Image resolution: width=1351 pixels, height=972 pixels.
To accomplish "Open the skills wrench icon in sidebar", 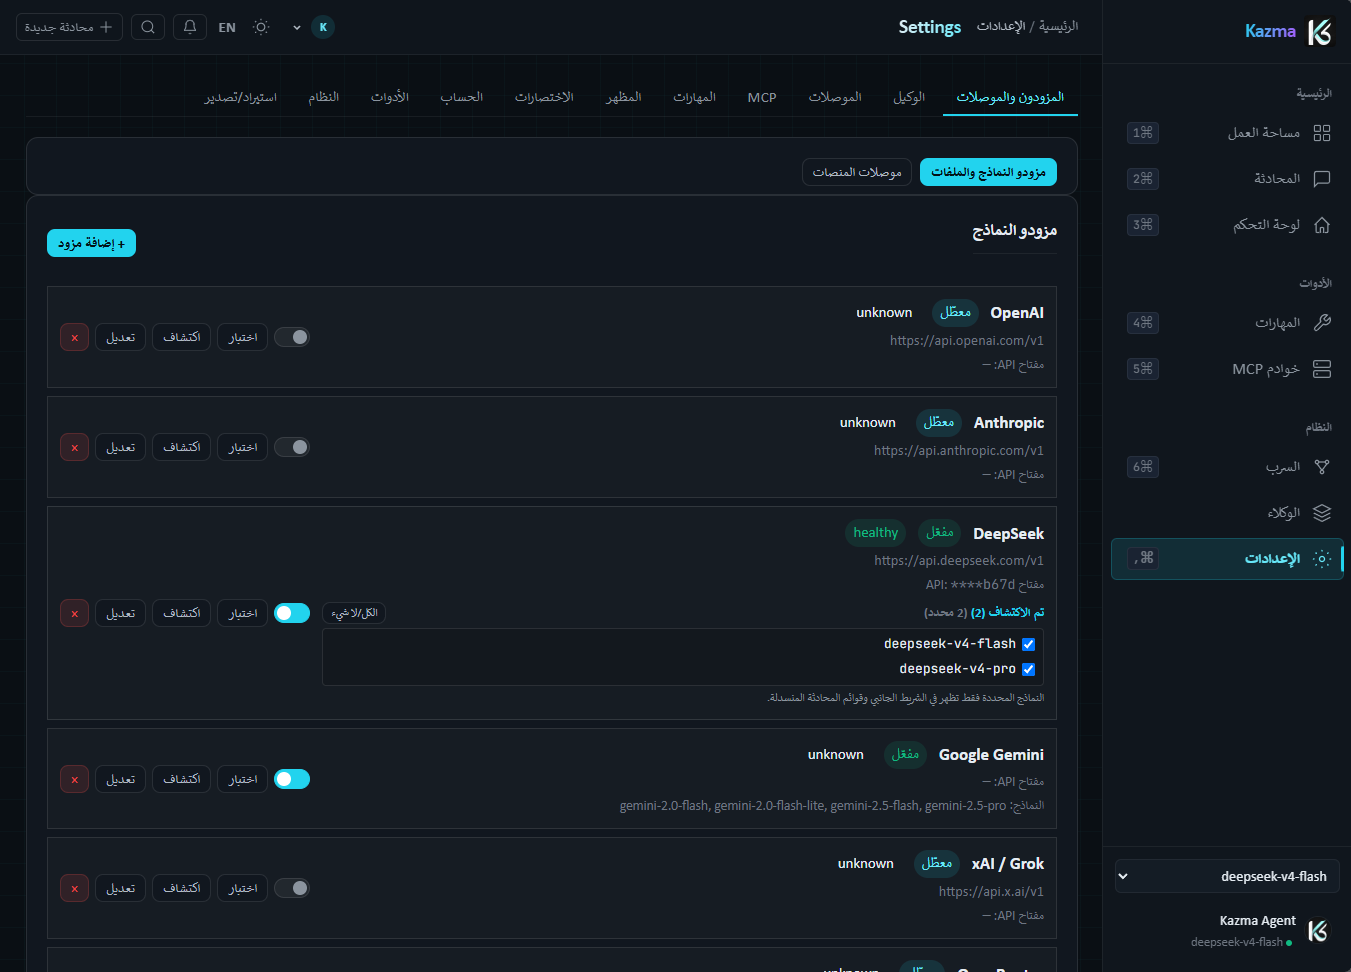I will coord(1322,323).
